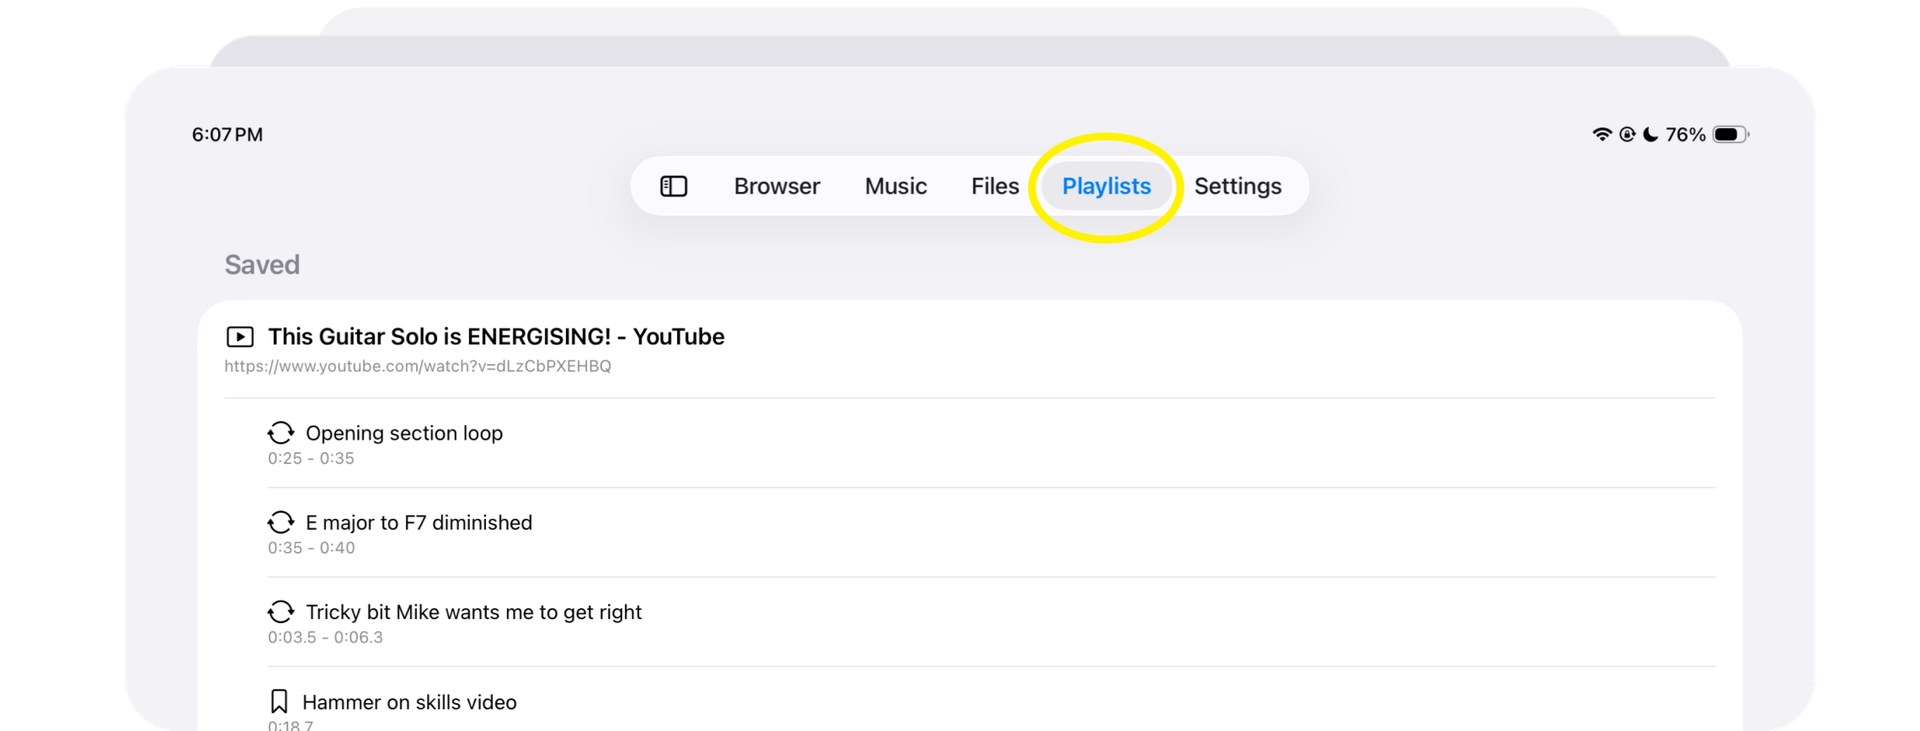The height and width of the screenshot is (731, 1920).
Task: Click loop icon for Opening section loop
Action: coord(281,433)
